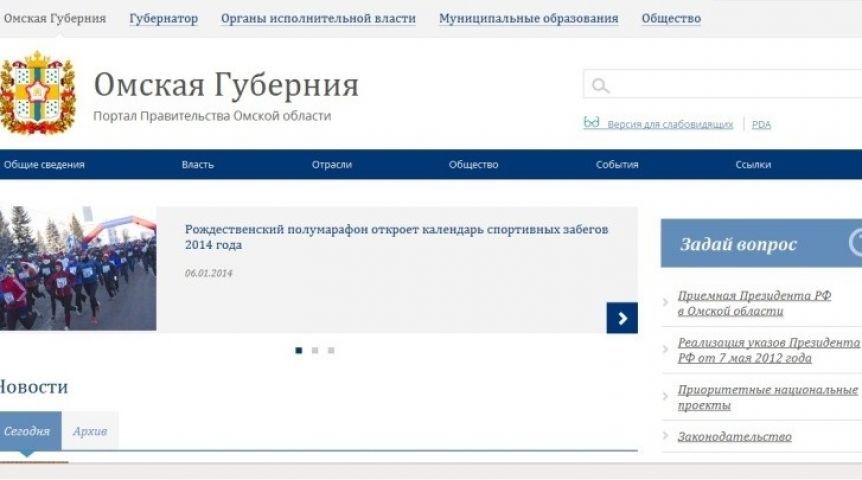Open the Власть navigation menu
This screenshot has height=480, width=862.
tap(197, 165)
